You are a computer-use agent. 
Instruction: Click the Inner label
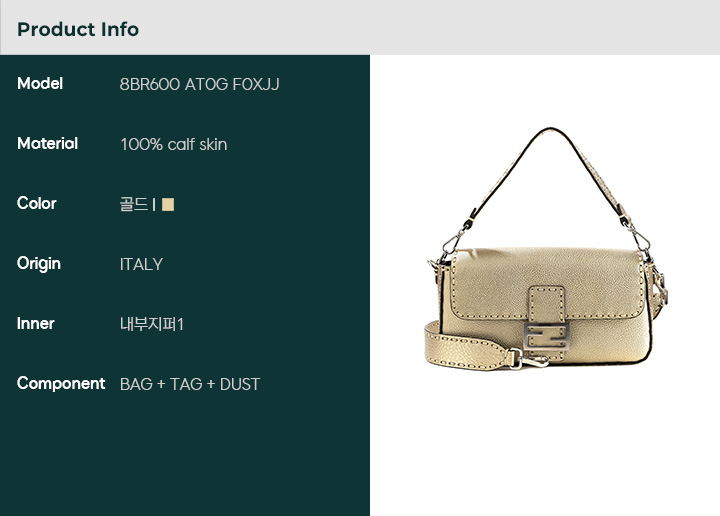(35, 323)
